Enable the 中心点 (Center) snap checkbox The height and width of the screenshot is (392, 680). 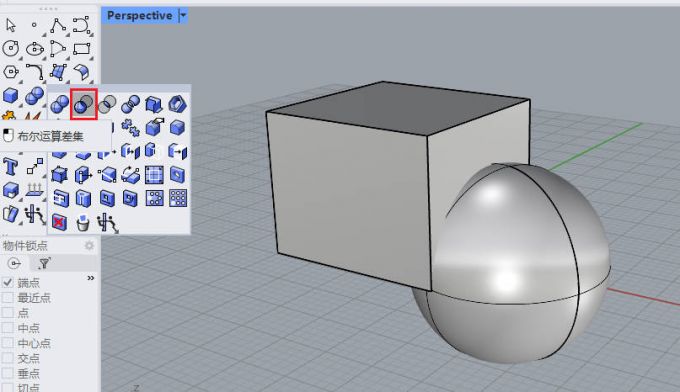8,343
